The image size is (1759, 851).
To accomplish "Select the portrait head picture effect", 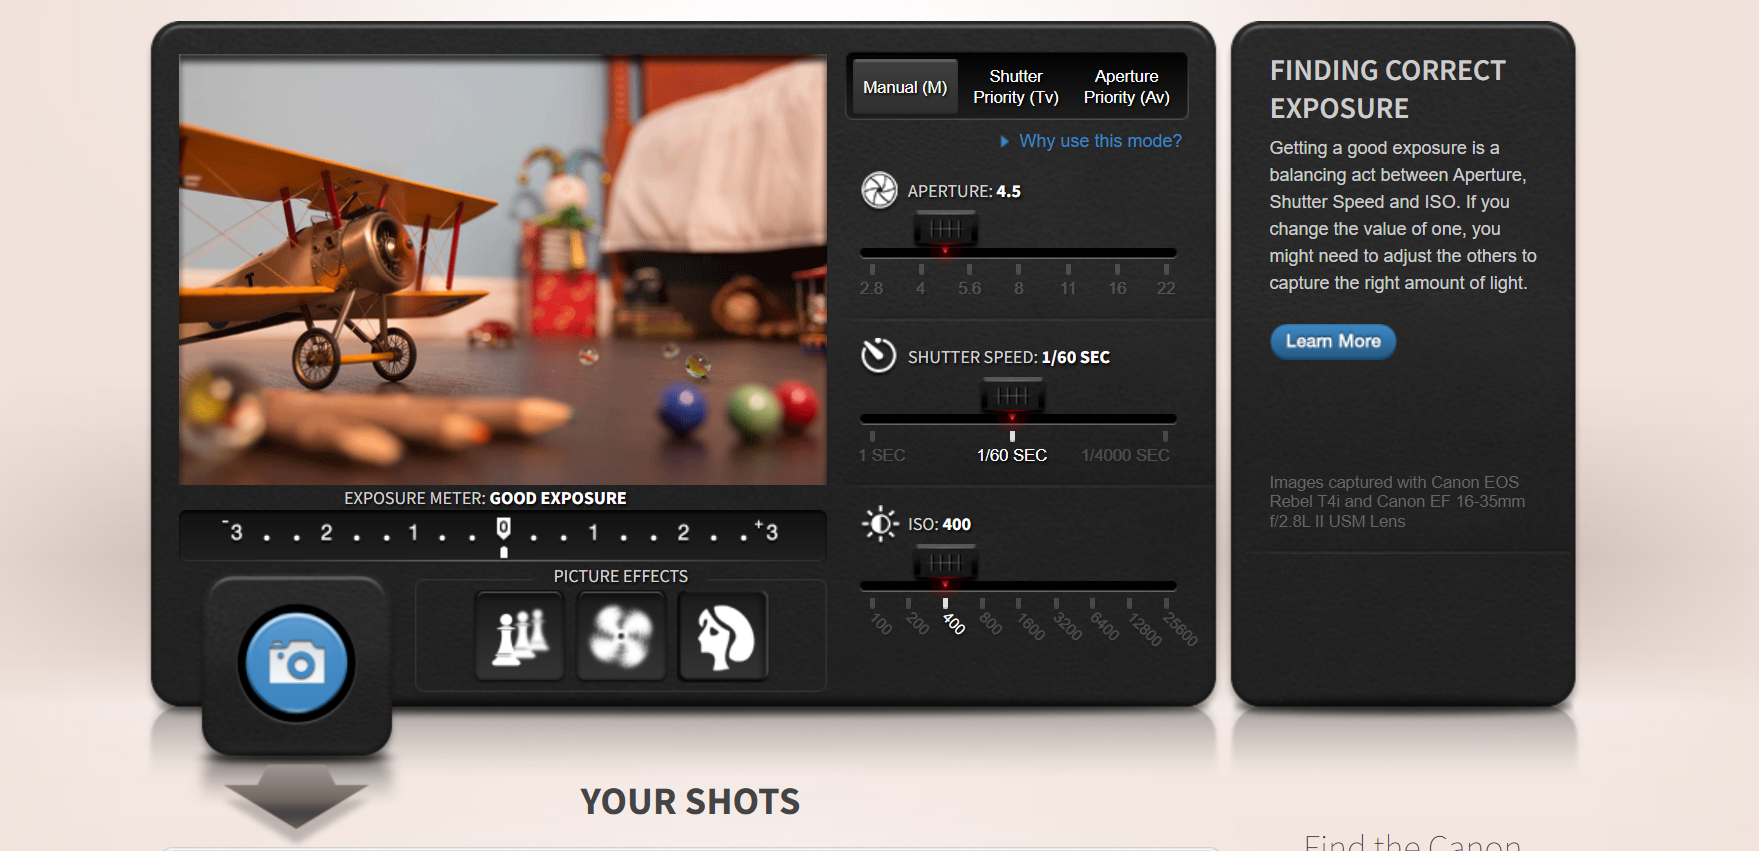I will [x=723, y=636].
